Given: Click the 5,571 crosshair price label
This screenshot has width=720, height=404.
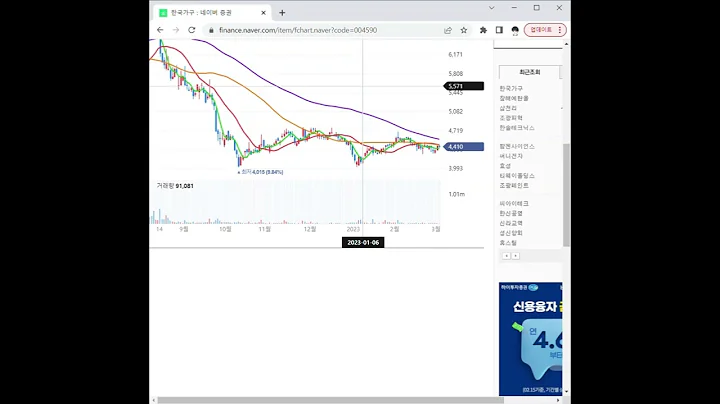Looking at the screenshot, I should click(x=464, y=86).
